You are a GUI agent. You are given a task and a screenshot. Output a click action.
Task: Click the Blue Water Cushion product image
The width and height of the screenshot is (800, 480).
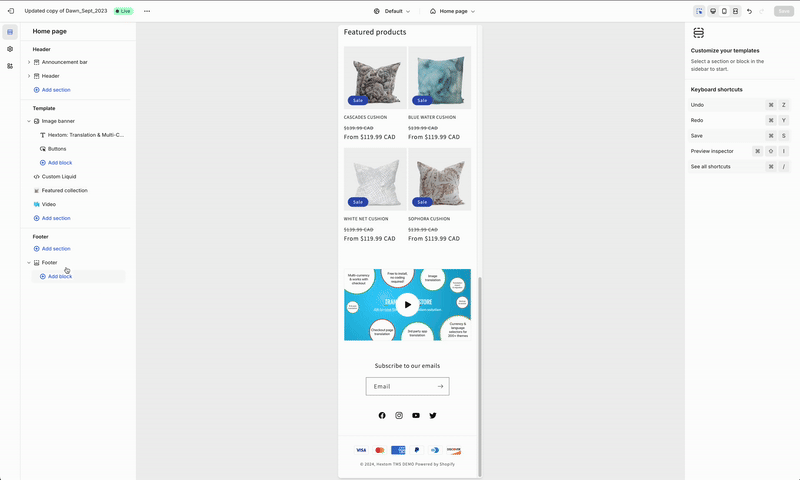point(439,78)
